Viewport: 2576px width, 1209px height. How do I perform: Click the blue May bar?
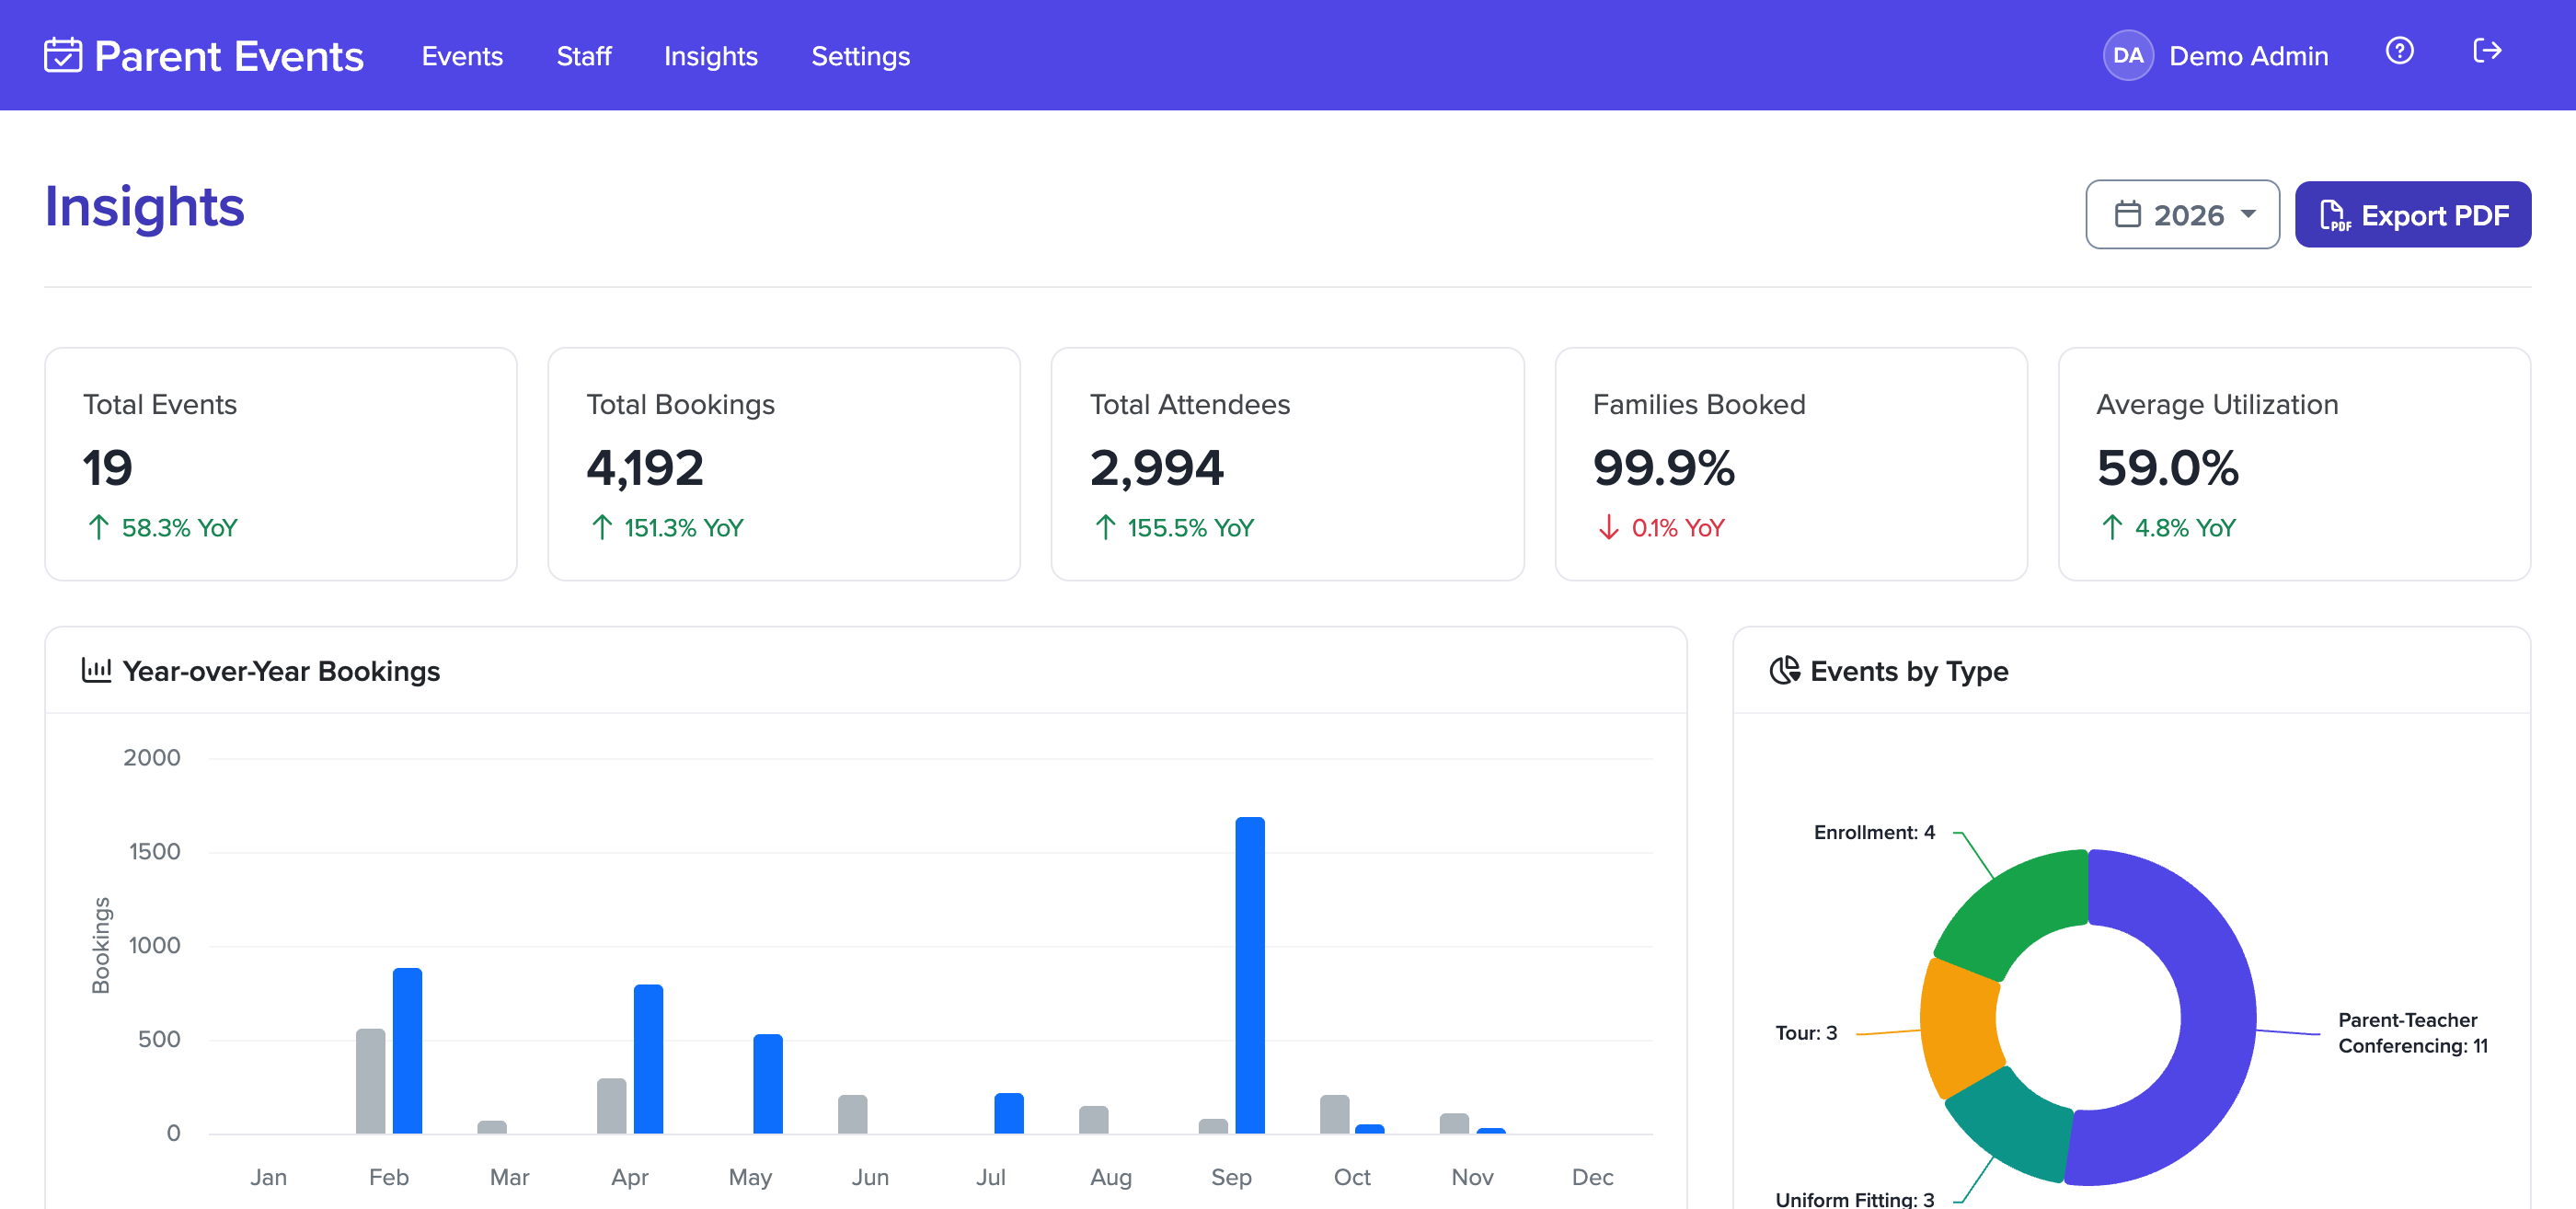[x=768, y=1084]
